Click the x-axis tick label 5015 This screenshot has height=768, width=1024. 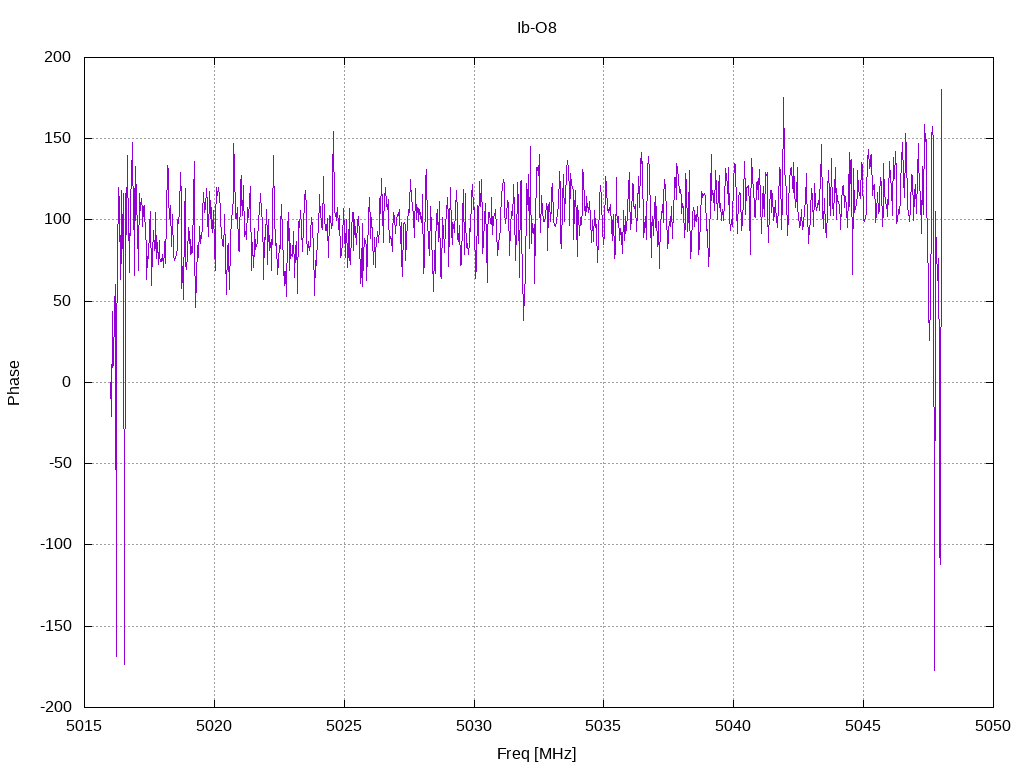coord(84,726)
